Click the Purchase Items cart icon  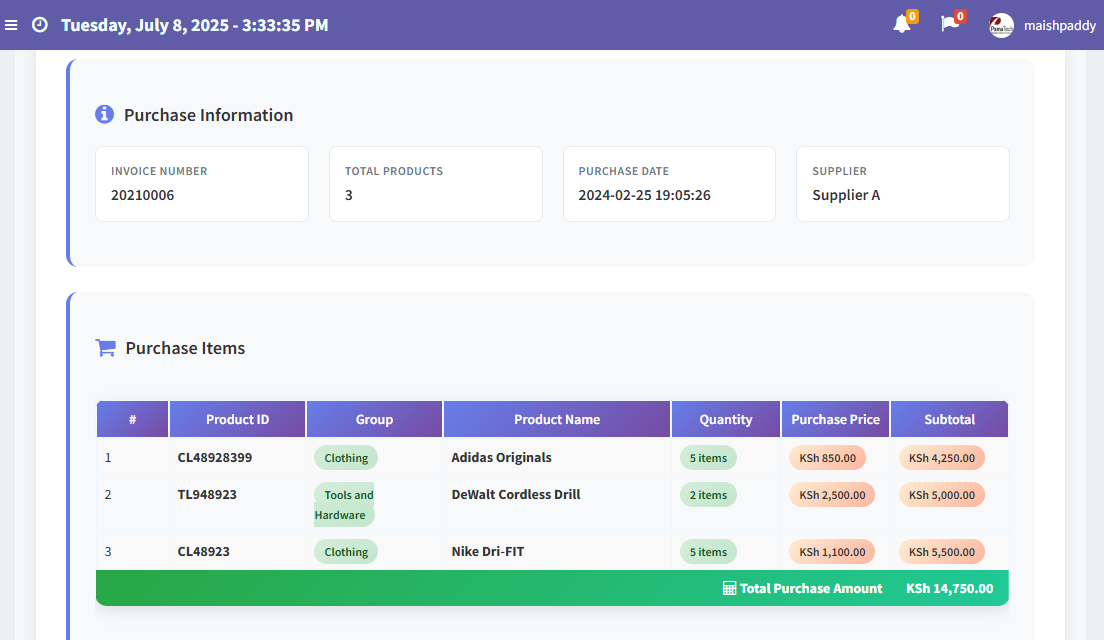105,348
